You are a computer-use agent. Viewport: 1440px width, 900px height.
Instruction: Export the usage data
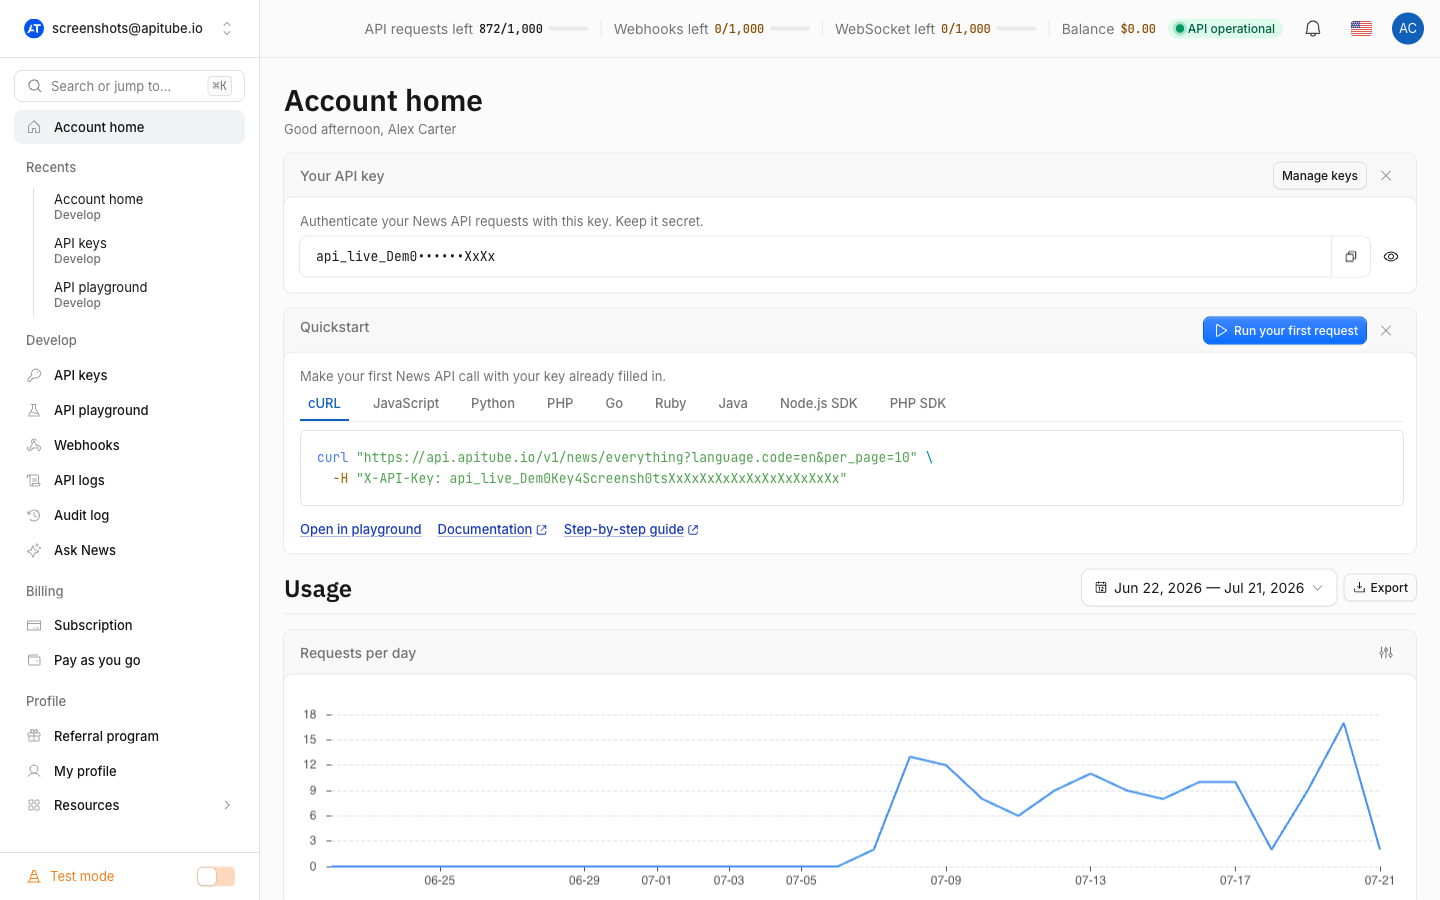1380,588
